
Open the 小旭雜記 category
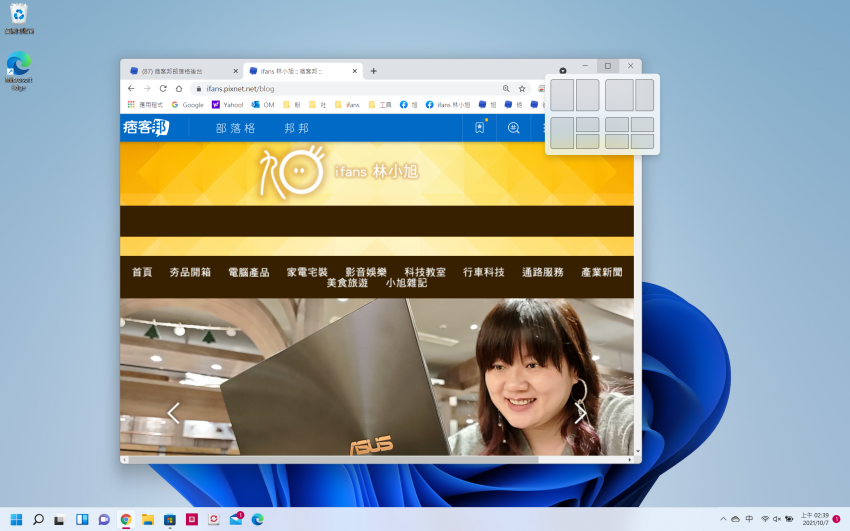click(x=406, y=283)
